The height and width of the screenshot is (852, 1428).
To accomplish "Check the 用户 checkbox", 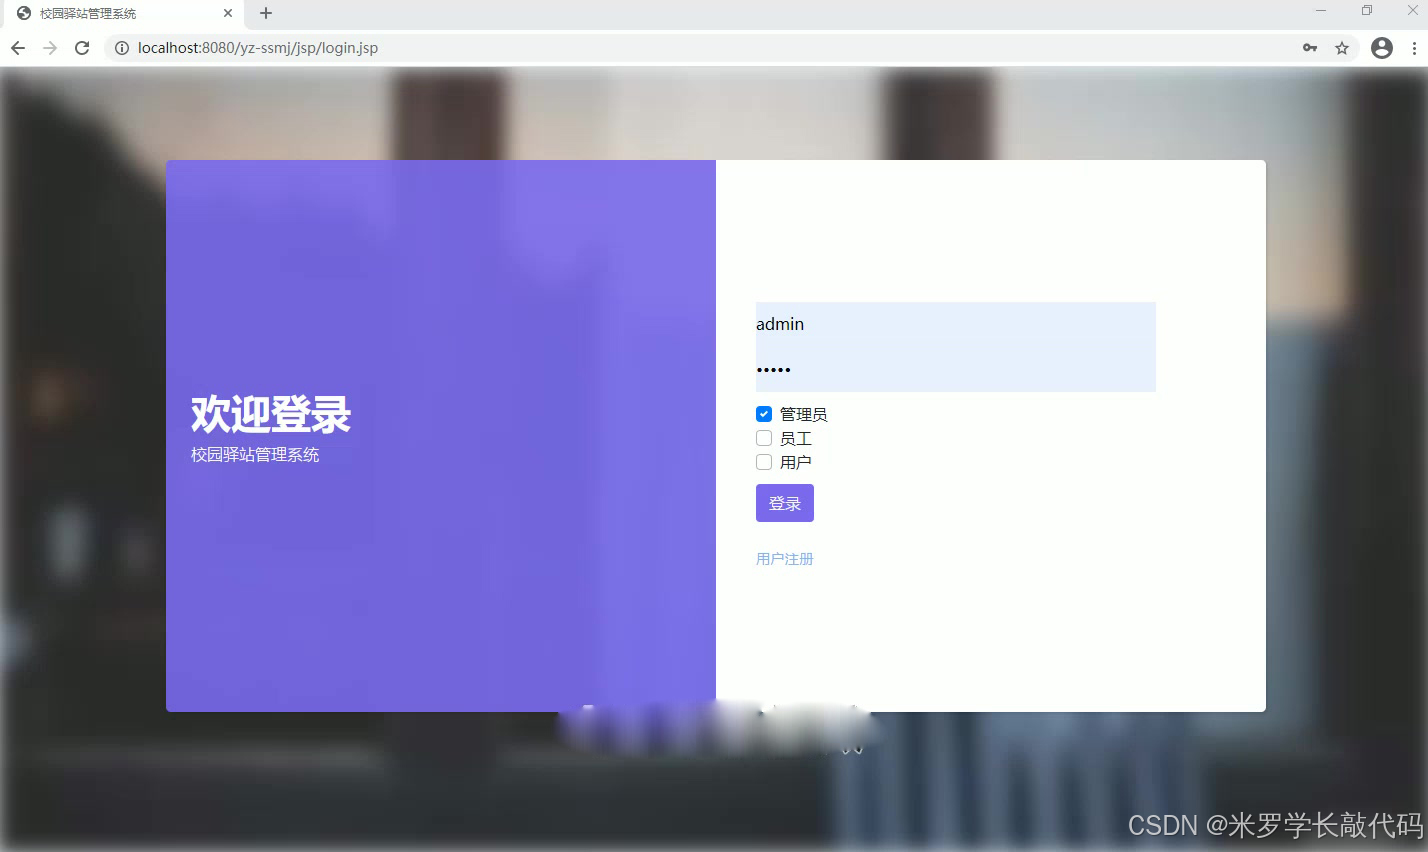I will [763, 461].
